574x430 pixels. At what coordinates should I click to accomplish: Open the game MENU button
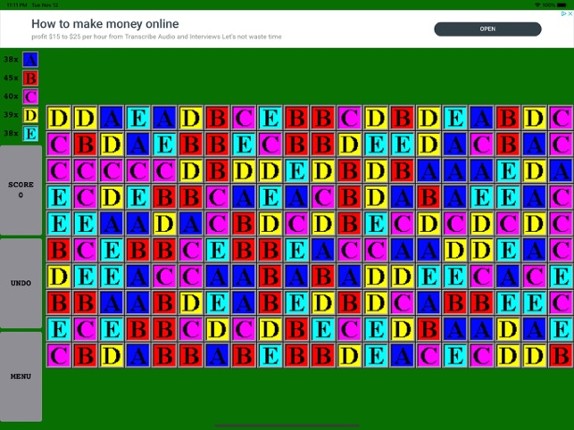pos(21,377)
